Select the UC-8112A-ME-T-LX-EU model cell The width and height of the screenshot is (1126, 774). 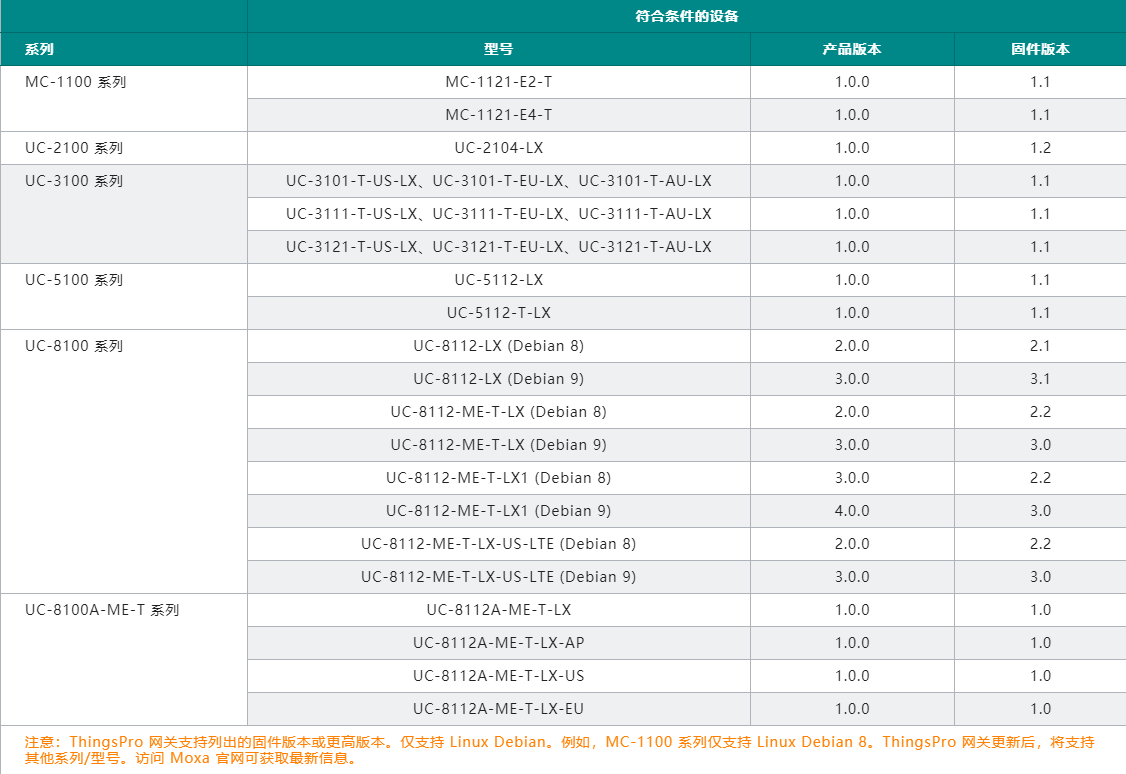click(498, 709)
